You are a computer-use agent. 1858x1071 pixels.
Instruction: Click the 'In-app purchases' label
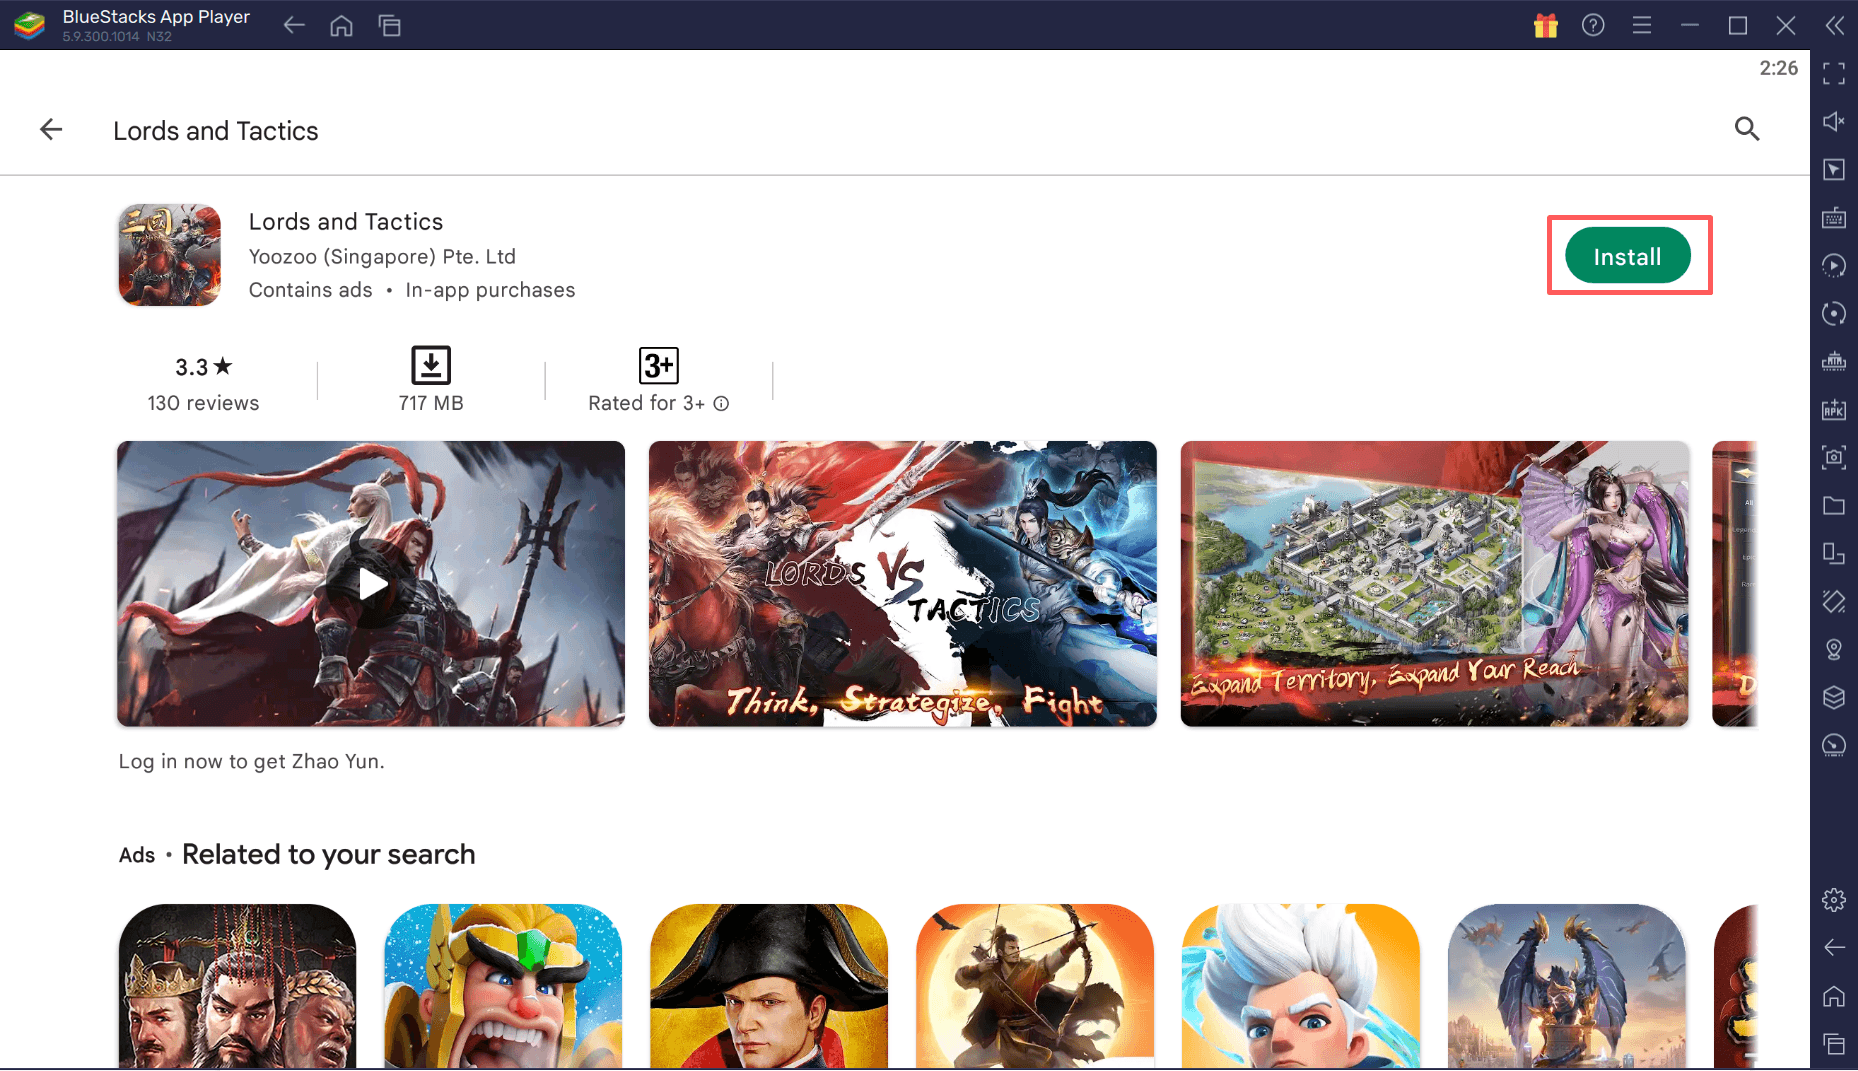pyautogui.click(x=490, y=290)
